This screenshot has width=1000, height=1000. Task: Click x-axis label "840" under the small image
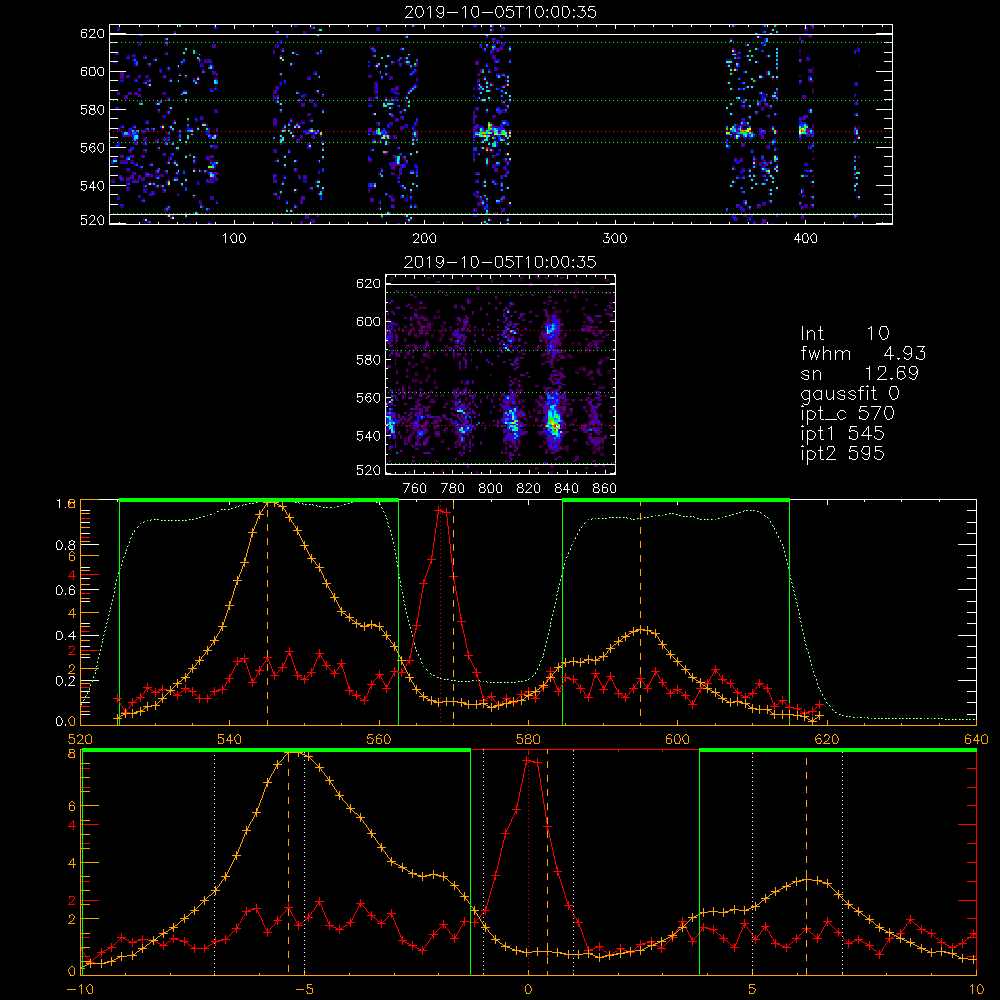[566, 489]
